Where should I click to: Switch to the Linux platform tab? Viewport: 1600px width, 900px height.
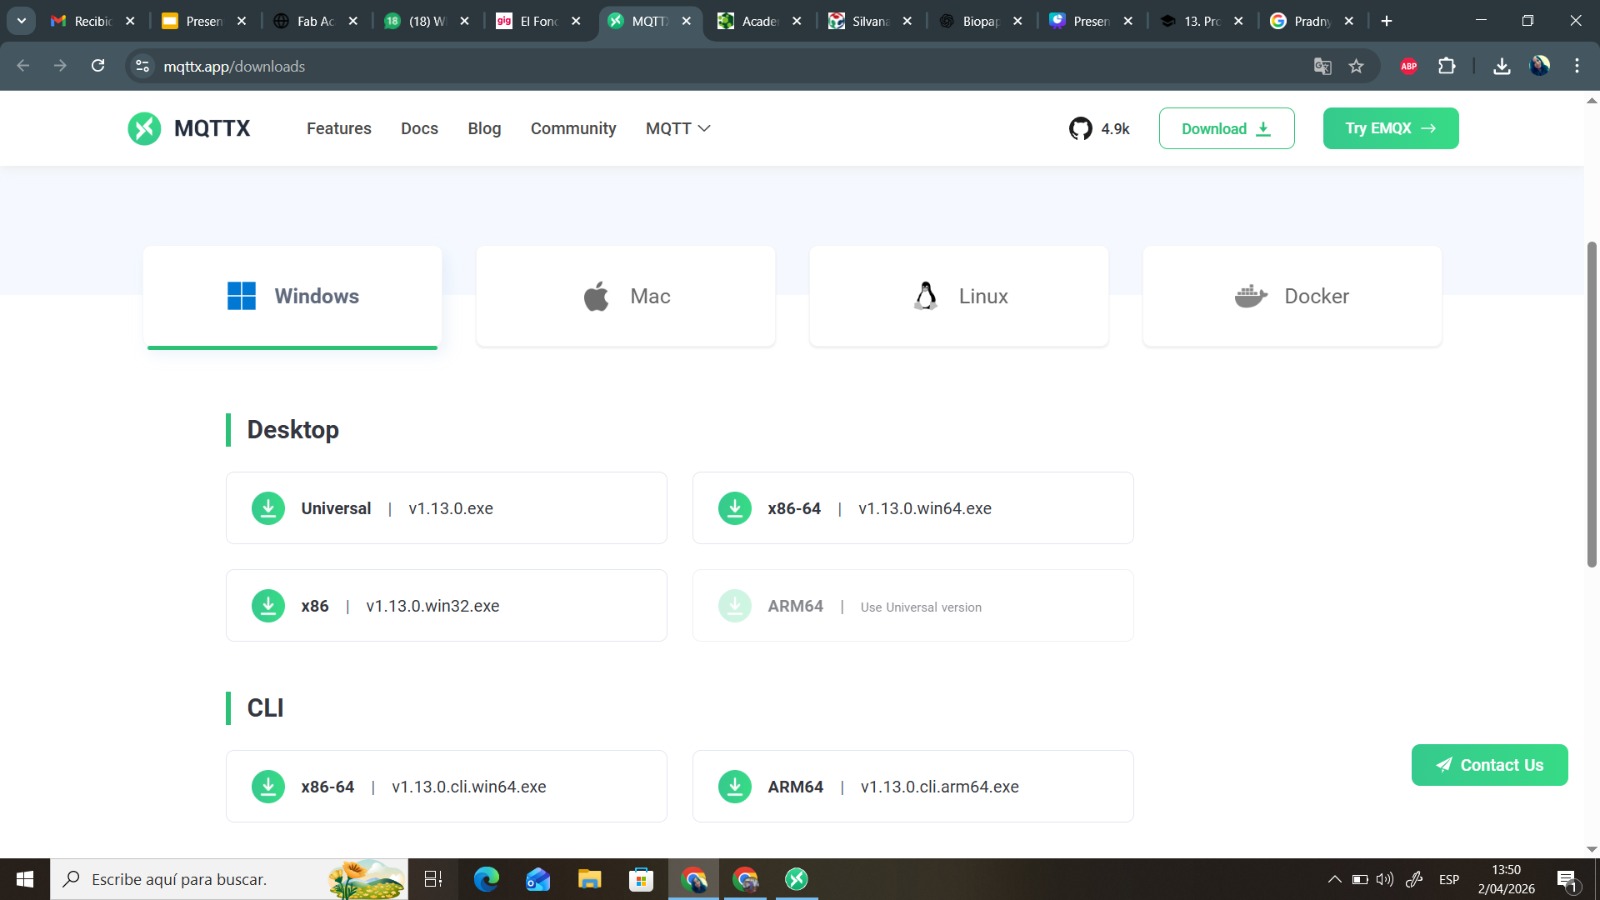959,296
